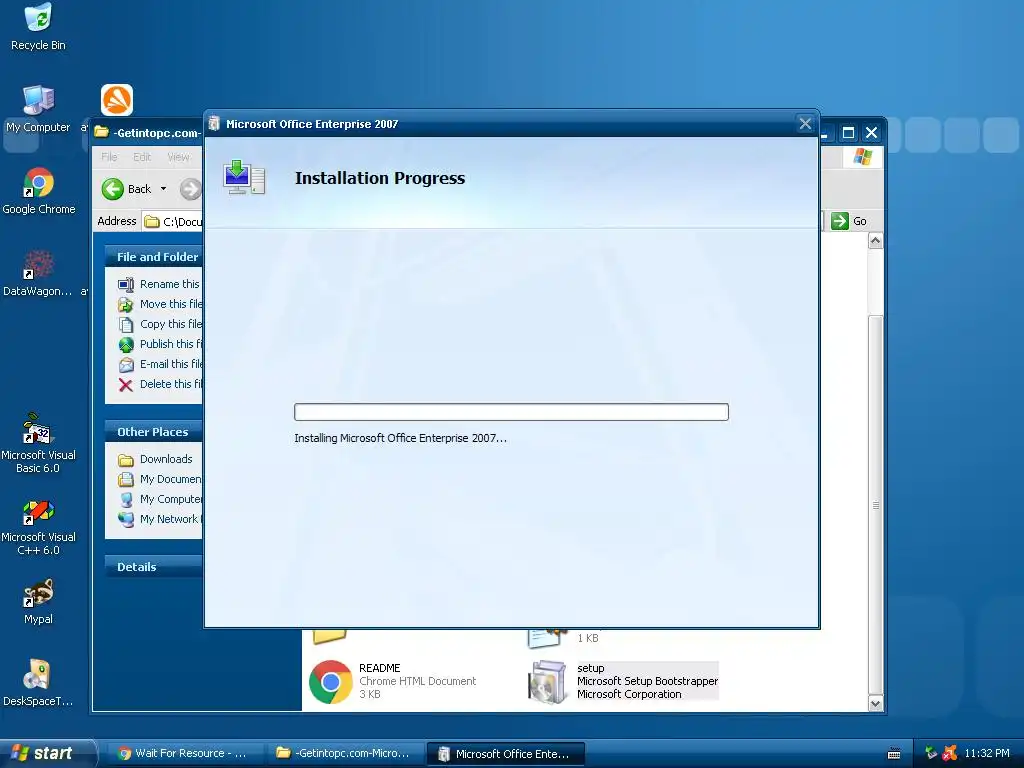Select the README Chrome HTML file icon
This screenshot has width=1024, height=768.
[x=330, y=682]
